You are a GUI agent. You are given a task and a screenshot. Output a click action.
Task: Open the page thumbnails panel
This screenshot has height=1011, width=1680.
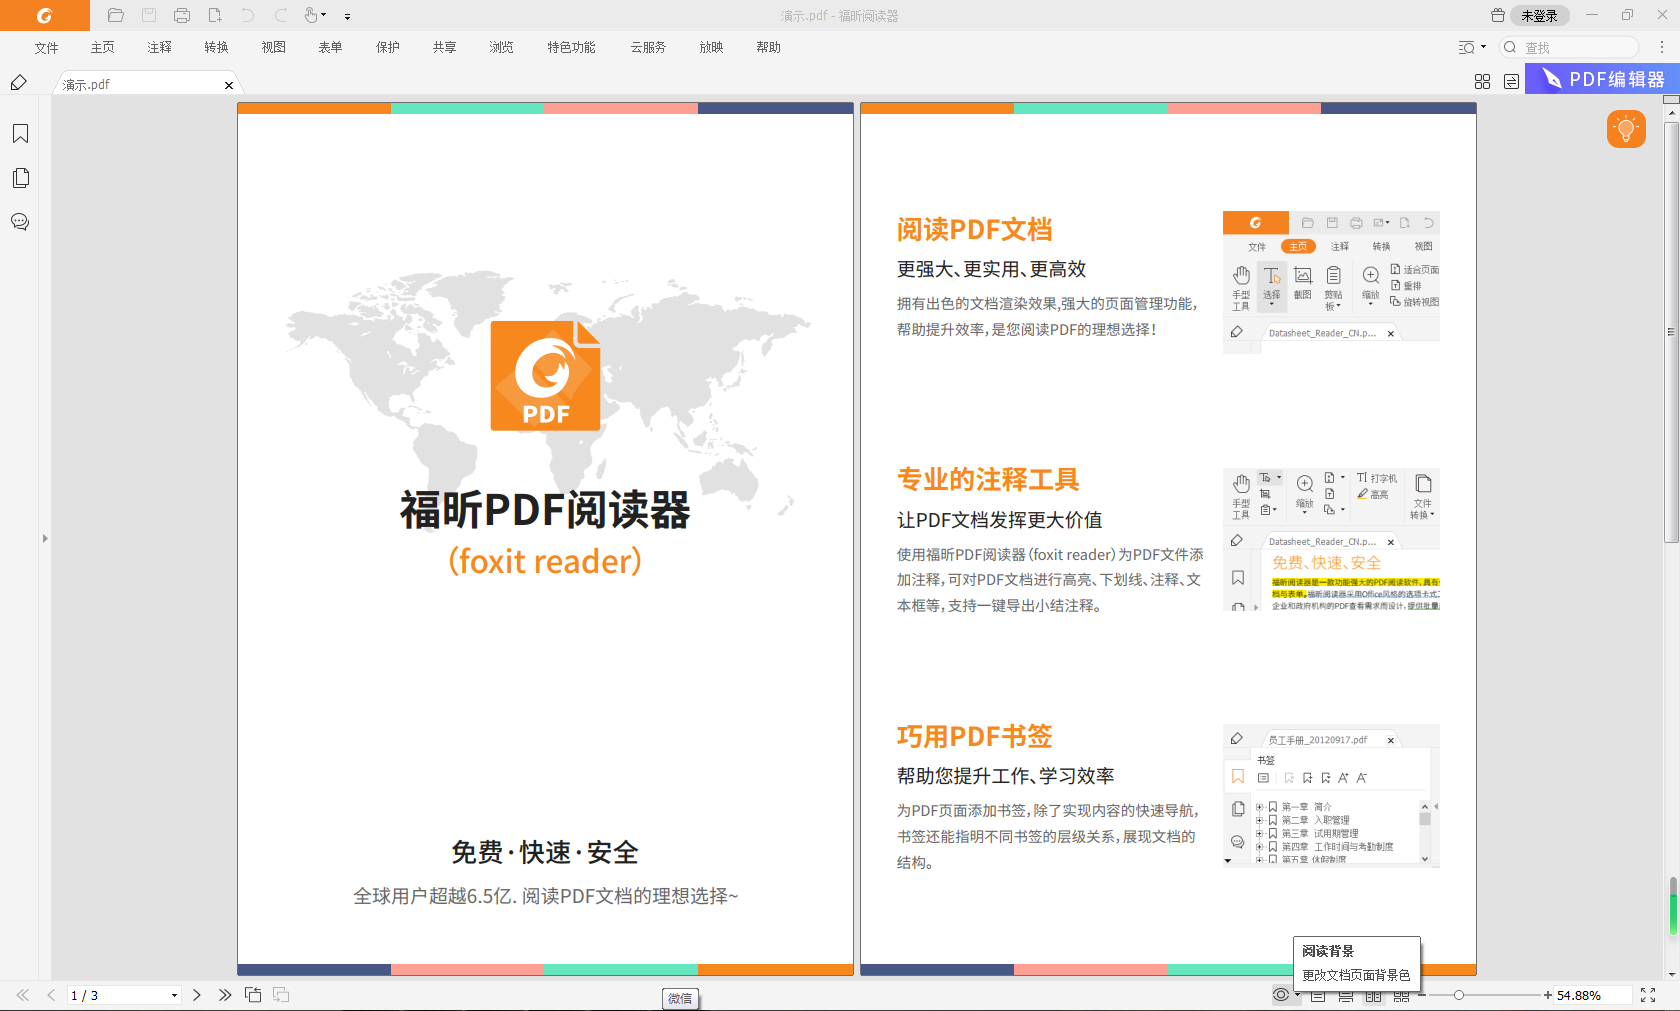pyautogui.click(x=20, y=178)
